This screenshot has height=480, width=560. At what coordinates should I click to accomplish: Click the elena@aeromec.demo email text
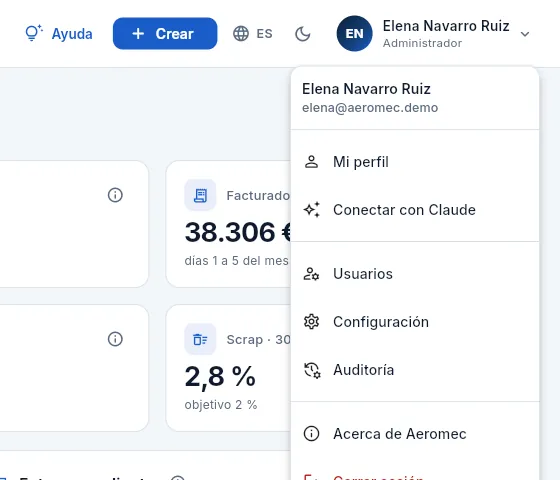[370, 108]
